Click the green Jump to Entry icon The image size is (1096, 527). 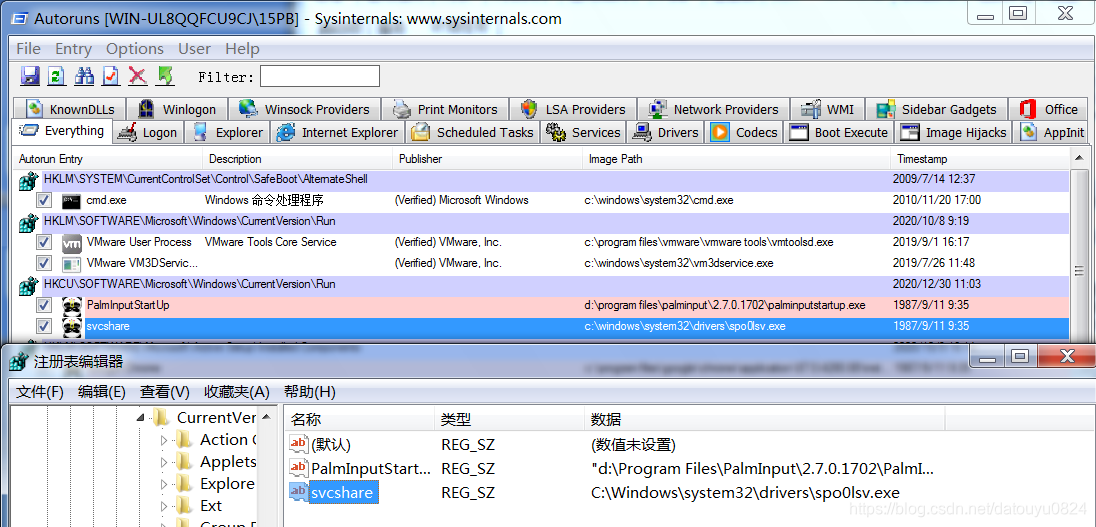click(164, 75)
